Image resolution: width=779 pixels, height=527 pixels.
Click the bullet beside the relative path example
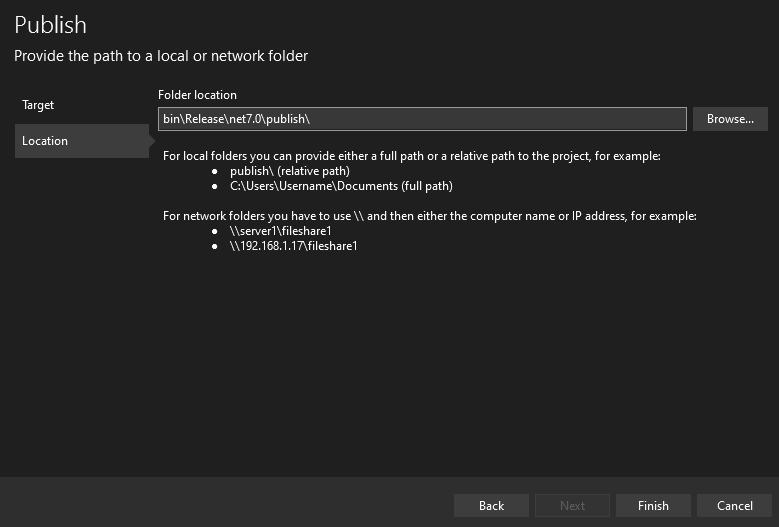coord(215,172)
